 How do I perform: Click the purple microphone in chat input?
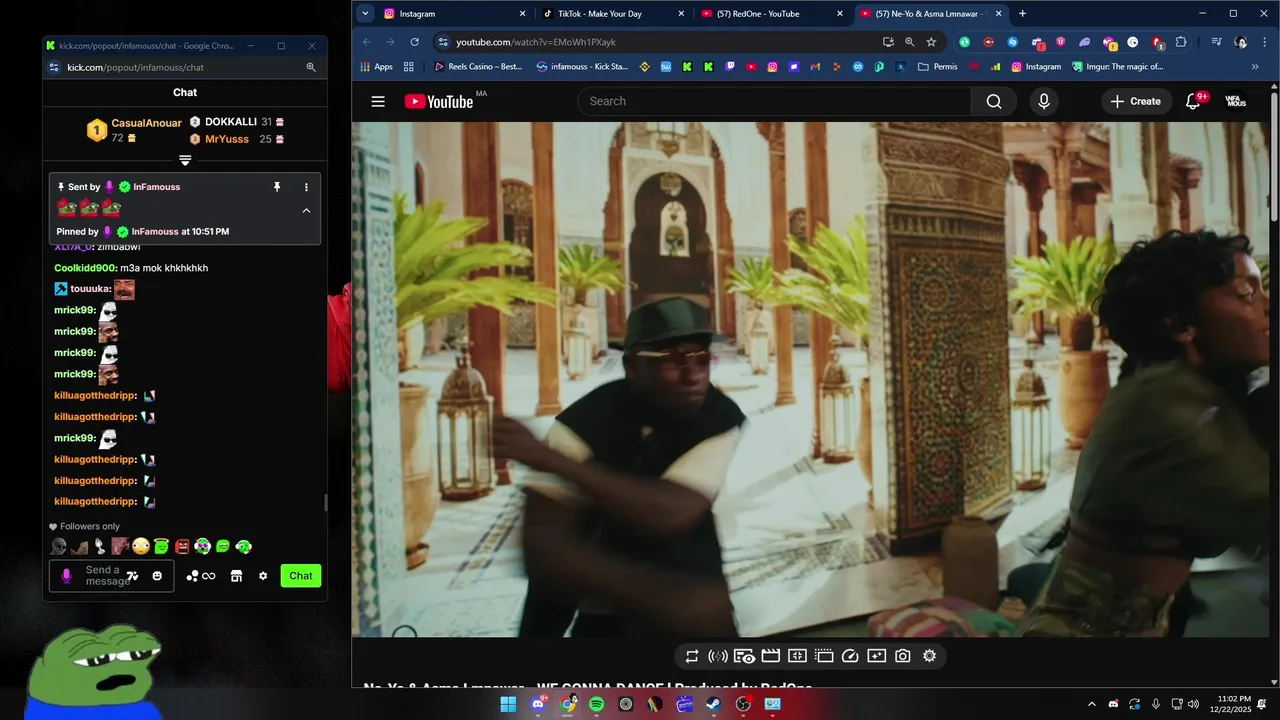tap(67, 576)
